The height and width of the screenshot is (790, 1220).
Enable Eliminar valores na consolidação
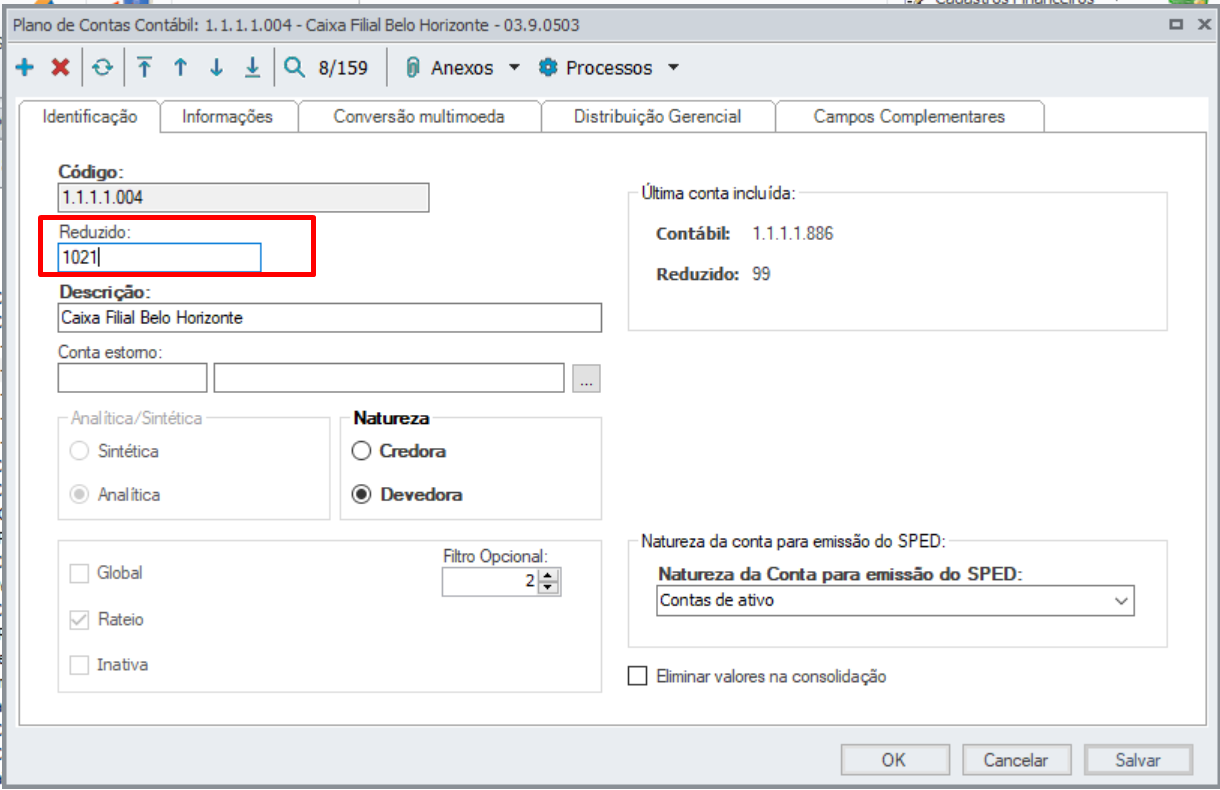click(637, 676)
